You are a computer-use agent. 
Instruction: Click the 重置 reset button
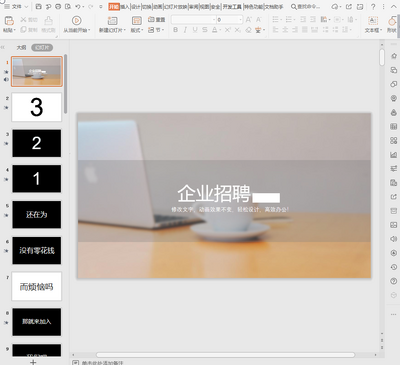[x=156, y=20]
